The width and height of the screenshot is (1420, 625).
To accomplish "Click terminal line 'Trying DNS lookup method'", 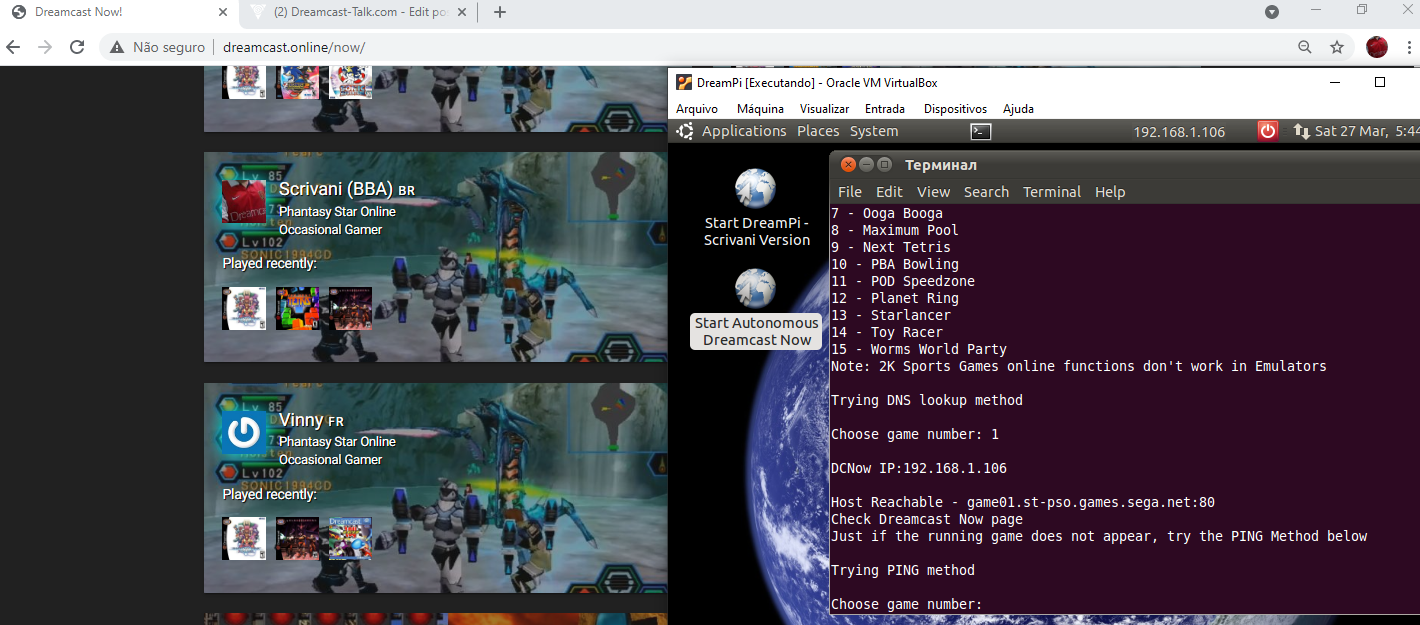I will (927, 400).
